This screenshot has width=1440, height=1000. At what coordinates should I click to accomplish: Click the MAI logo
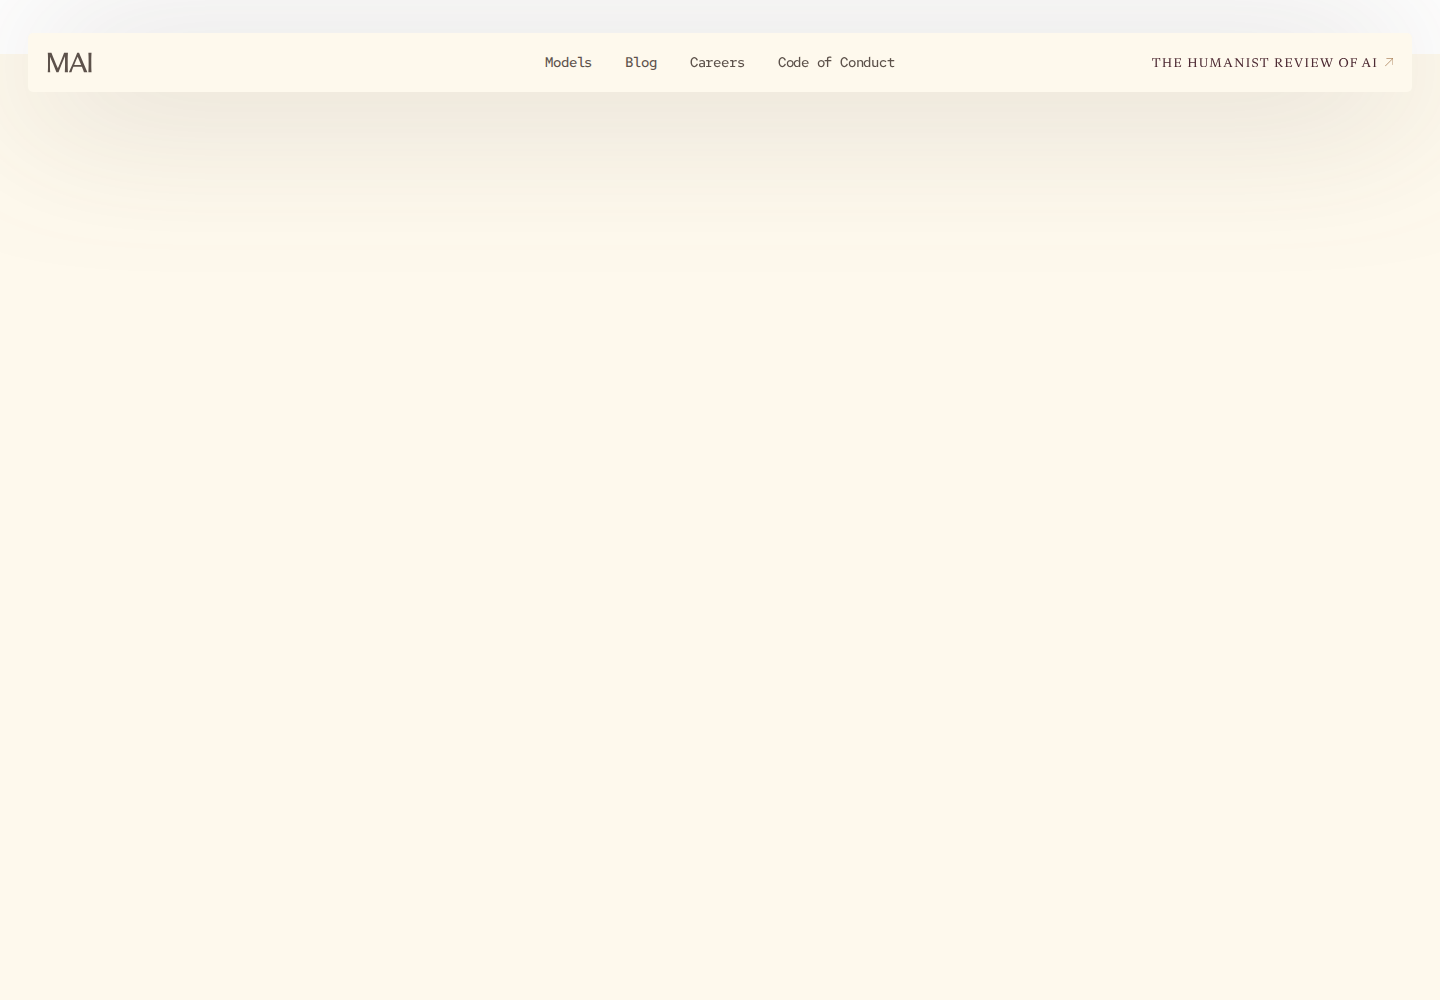[x=69, y=63]
